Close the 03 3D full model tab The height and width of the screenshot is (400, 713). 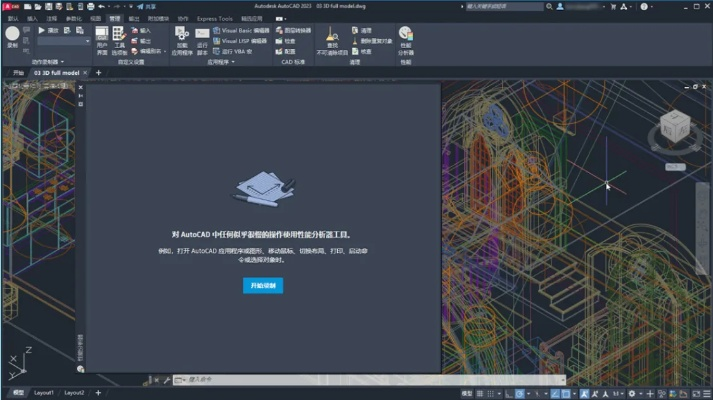85,73
